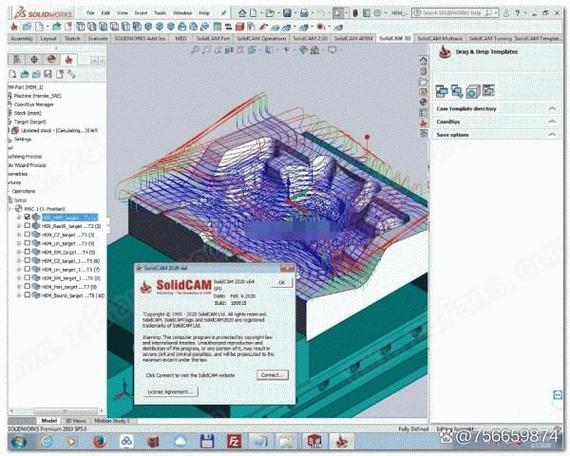
Task: Switch to the Model bottom tab
Action: 49,421
